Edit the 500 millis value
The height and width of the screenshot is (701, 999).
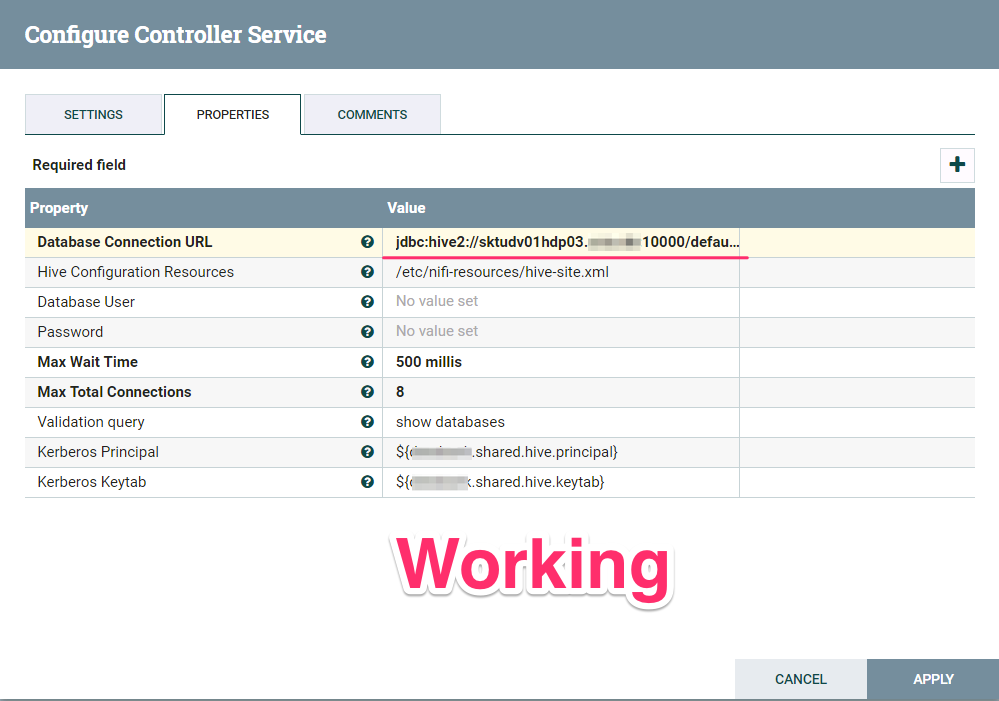561,362
